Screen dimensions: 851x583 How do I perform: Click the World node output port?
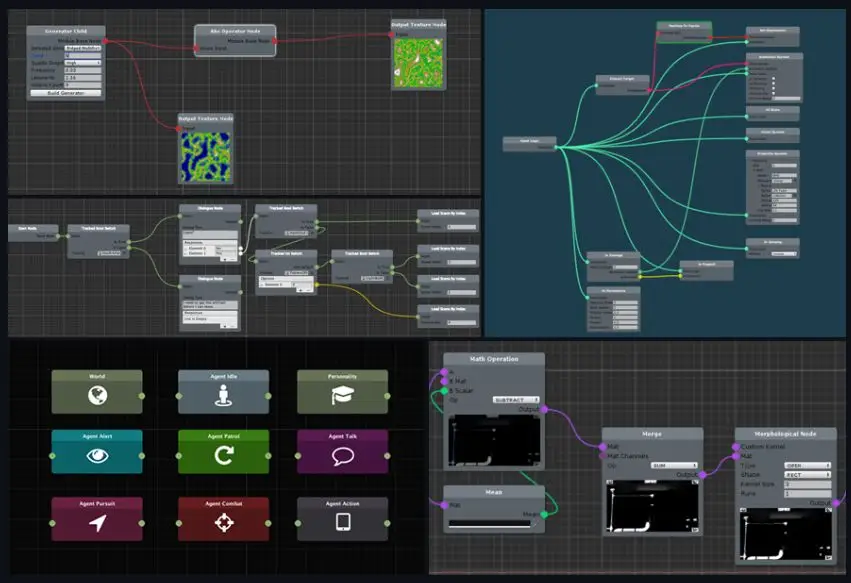tap(142, 396)
